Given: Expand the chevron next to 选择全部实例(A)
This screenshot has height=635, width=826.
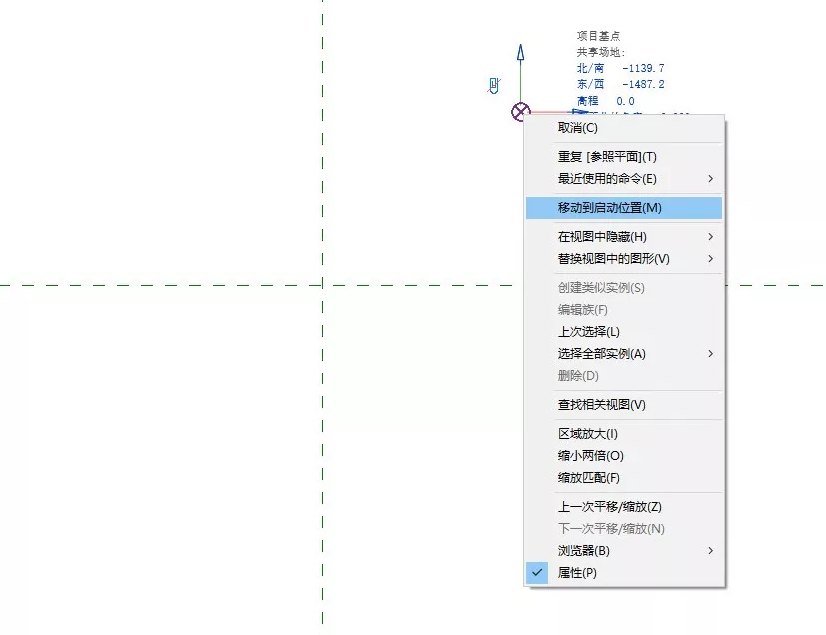Looking at the screenshot, I should click(711, 354).
